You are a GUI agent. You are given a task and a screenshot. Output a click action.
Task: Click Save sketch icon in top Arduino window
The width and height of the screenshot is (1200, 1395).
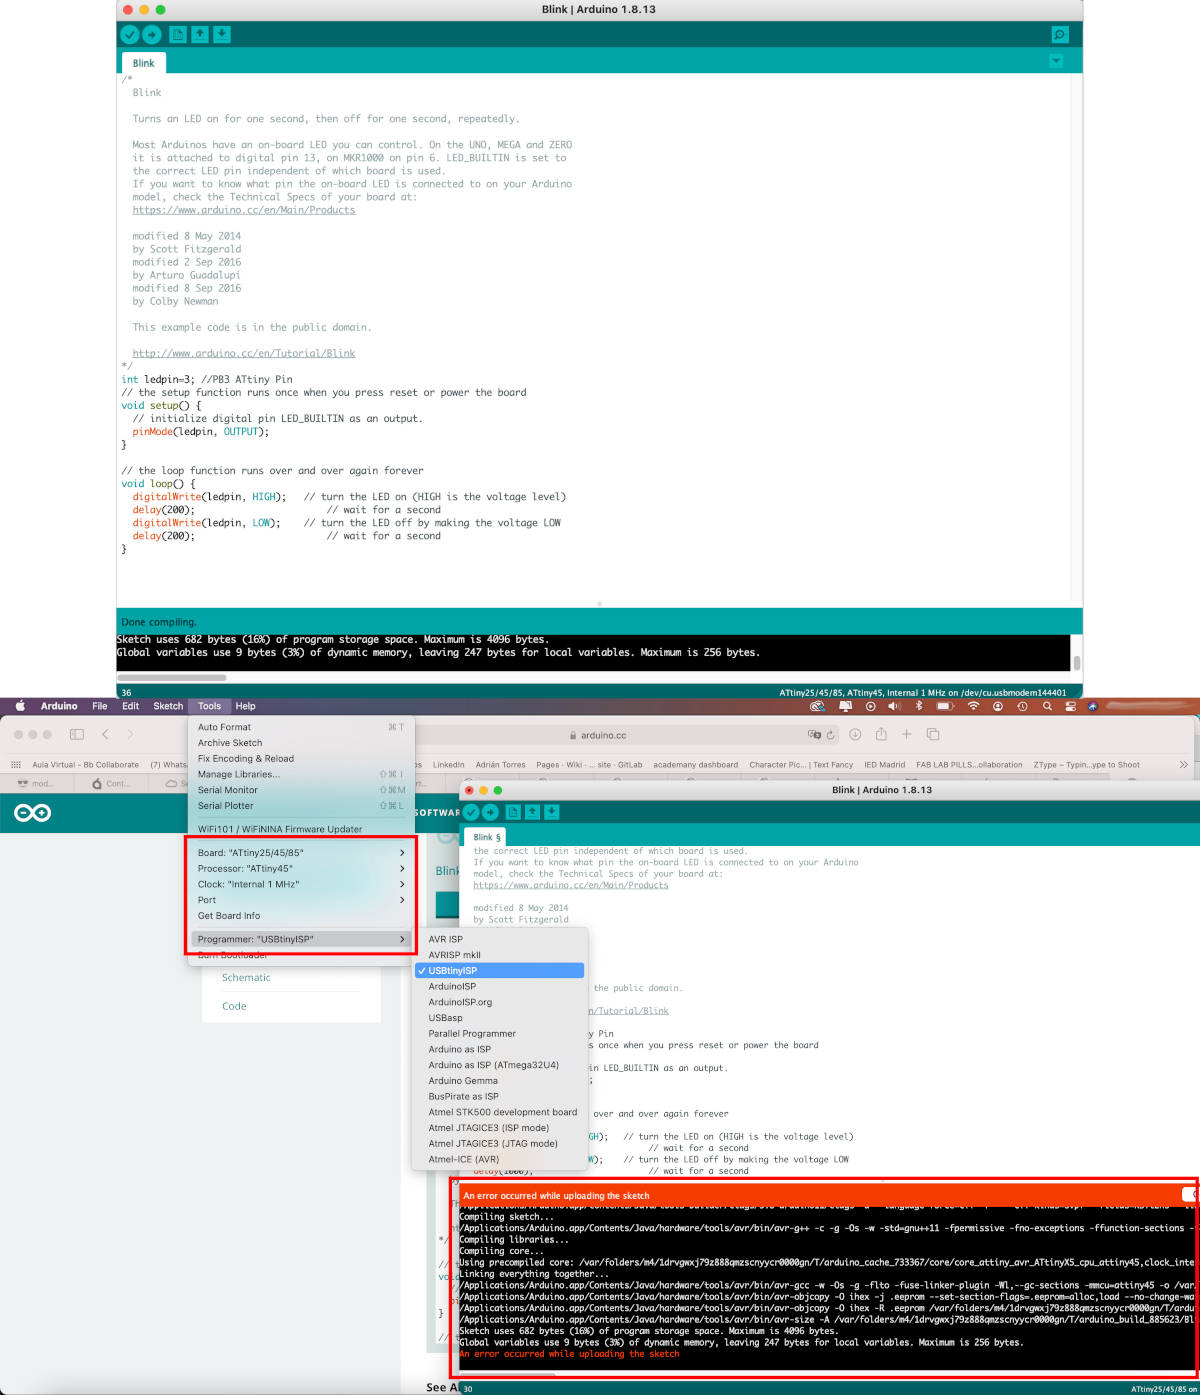[222, 35]
